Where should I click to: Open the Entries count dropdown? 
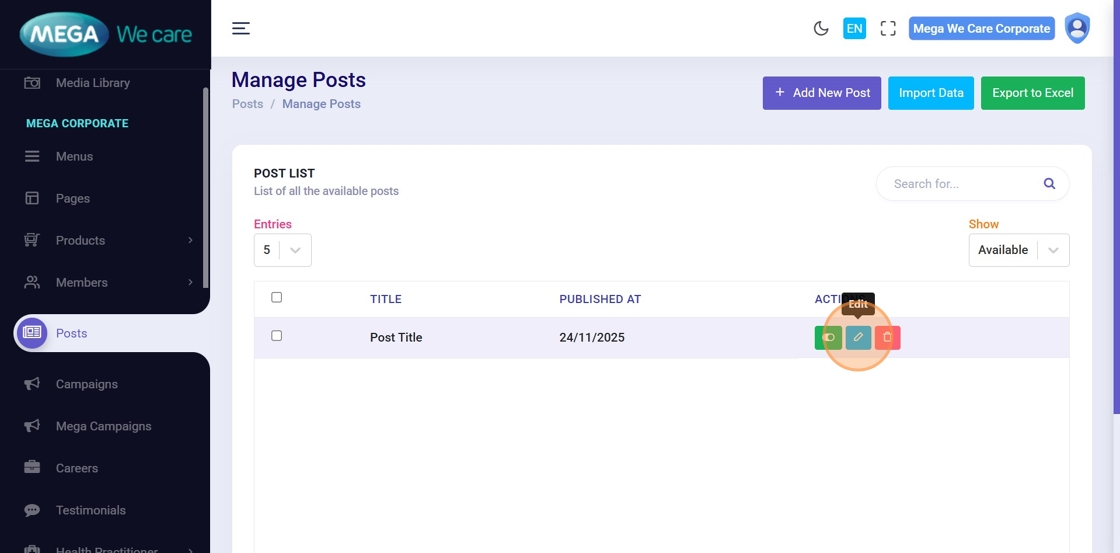point(282,250)
